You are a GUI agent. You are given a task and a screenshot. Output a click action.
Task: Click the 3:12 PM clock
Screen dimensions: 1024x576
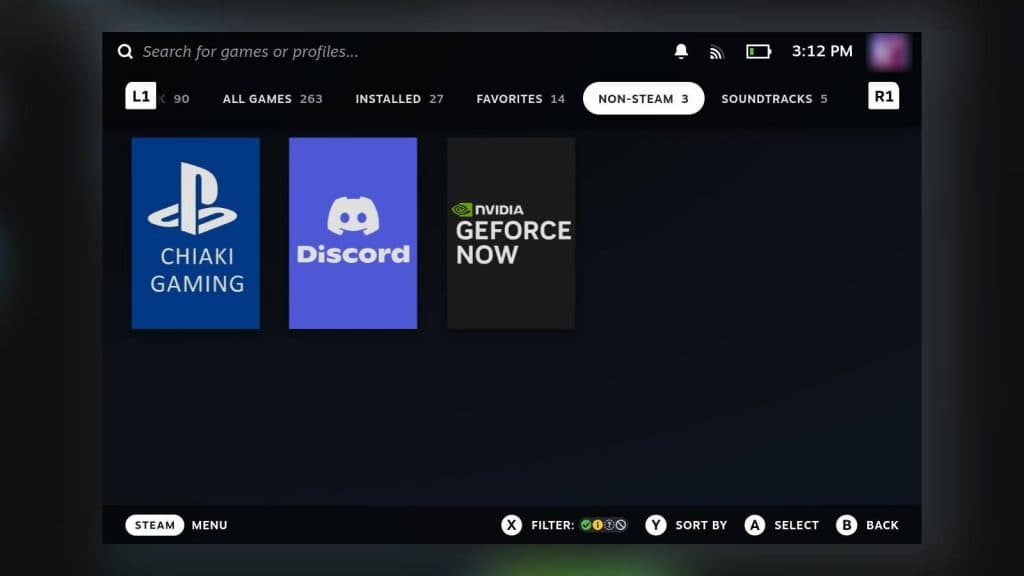822,51
